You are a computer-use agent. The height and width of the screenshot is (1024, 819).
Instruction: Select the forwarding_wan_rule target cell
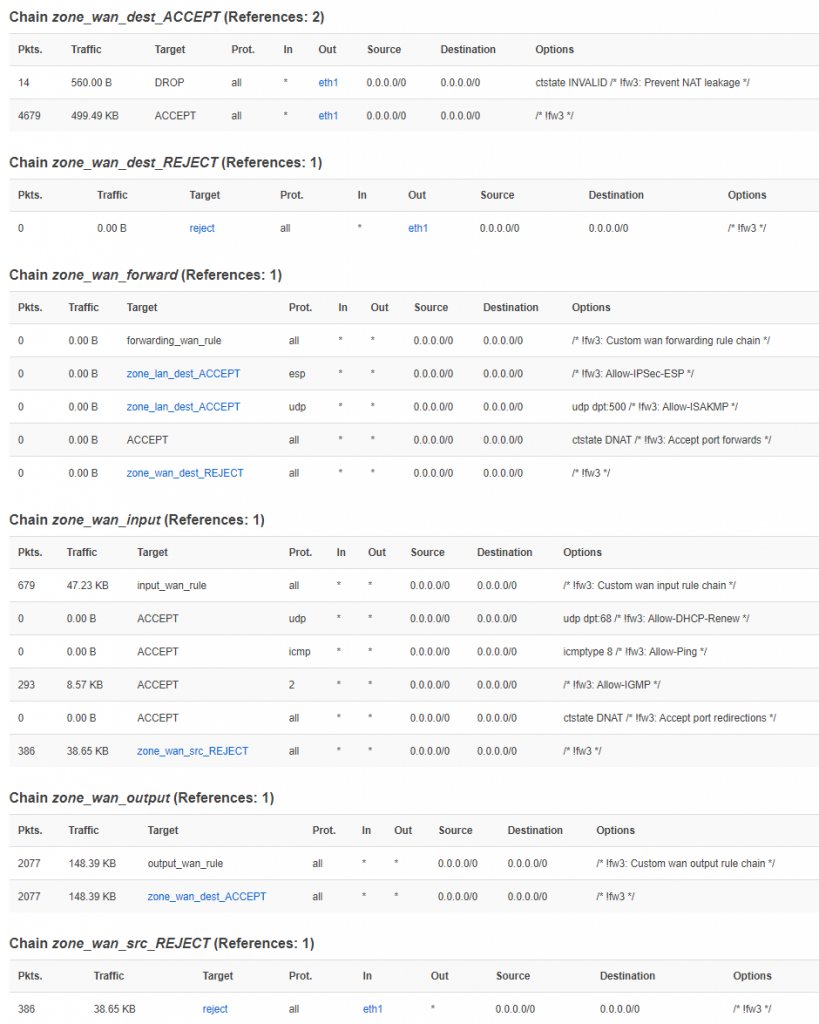[174, 341]
